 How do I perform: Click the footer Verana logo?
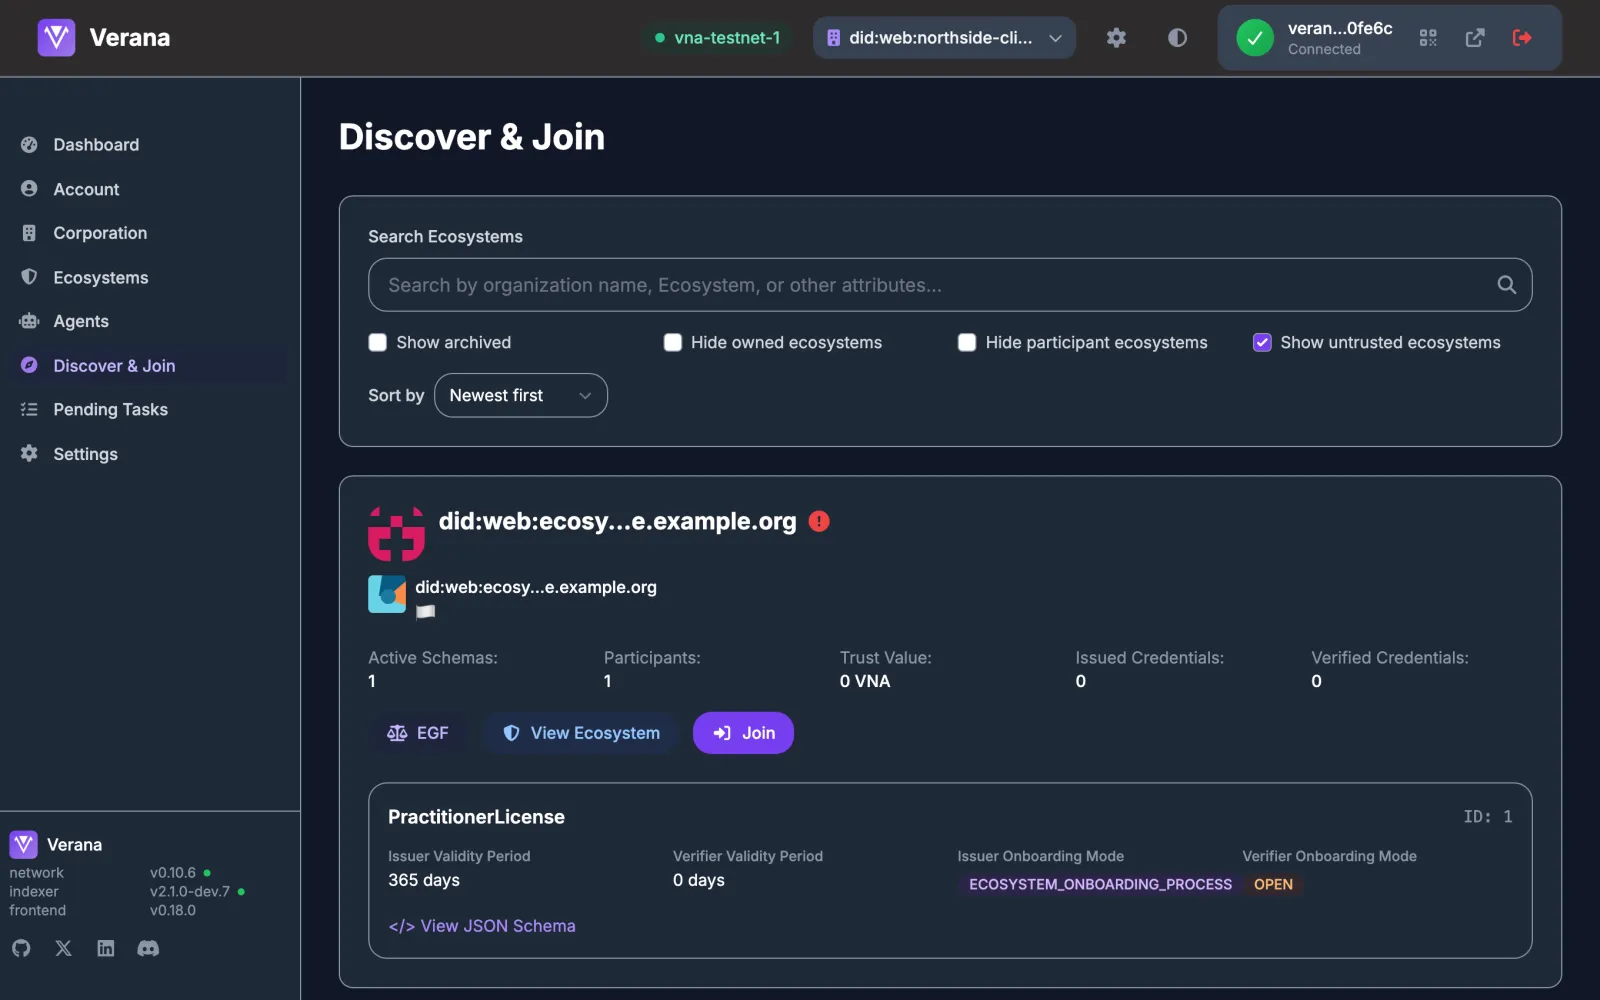pos(23,844)
